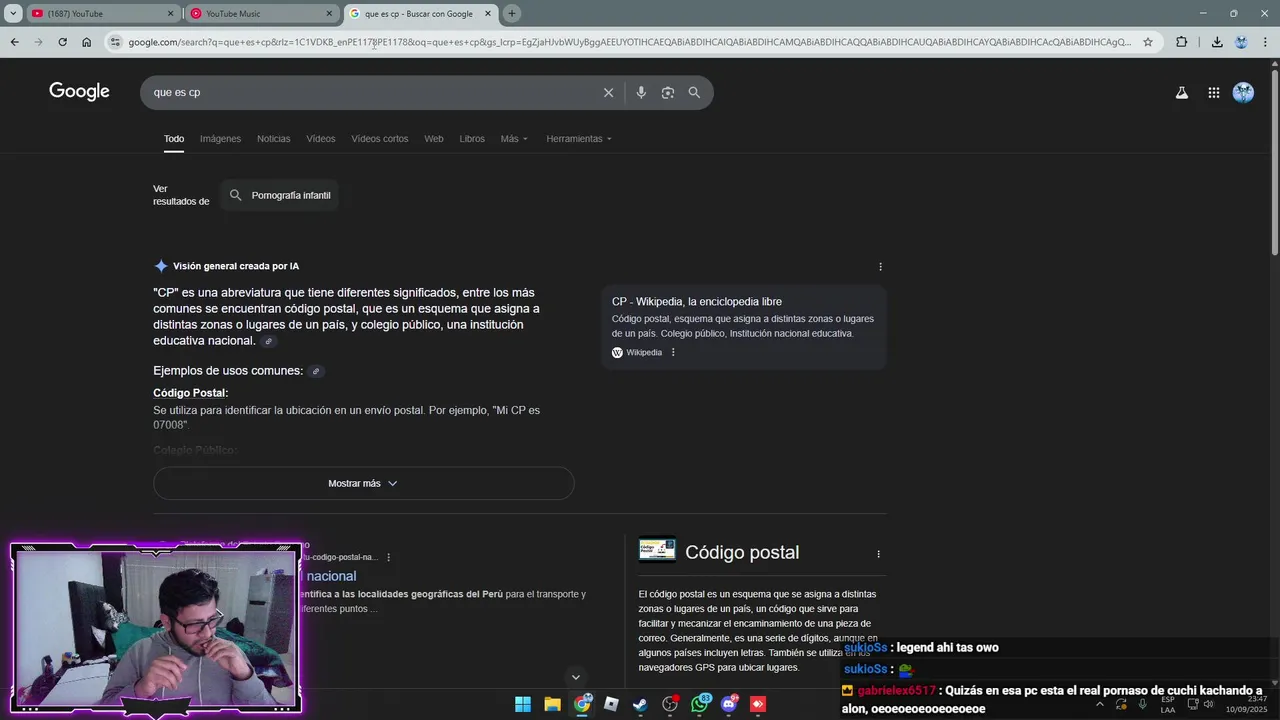Image resolution: width=1280 pixels, height=720 pixels.
Task: Show hidden system tray icons
Action: click(1099, 704)
